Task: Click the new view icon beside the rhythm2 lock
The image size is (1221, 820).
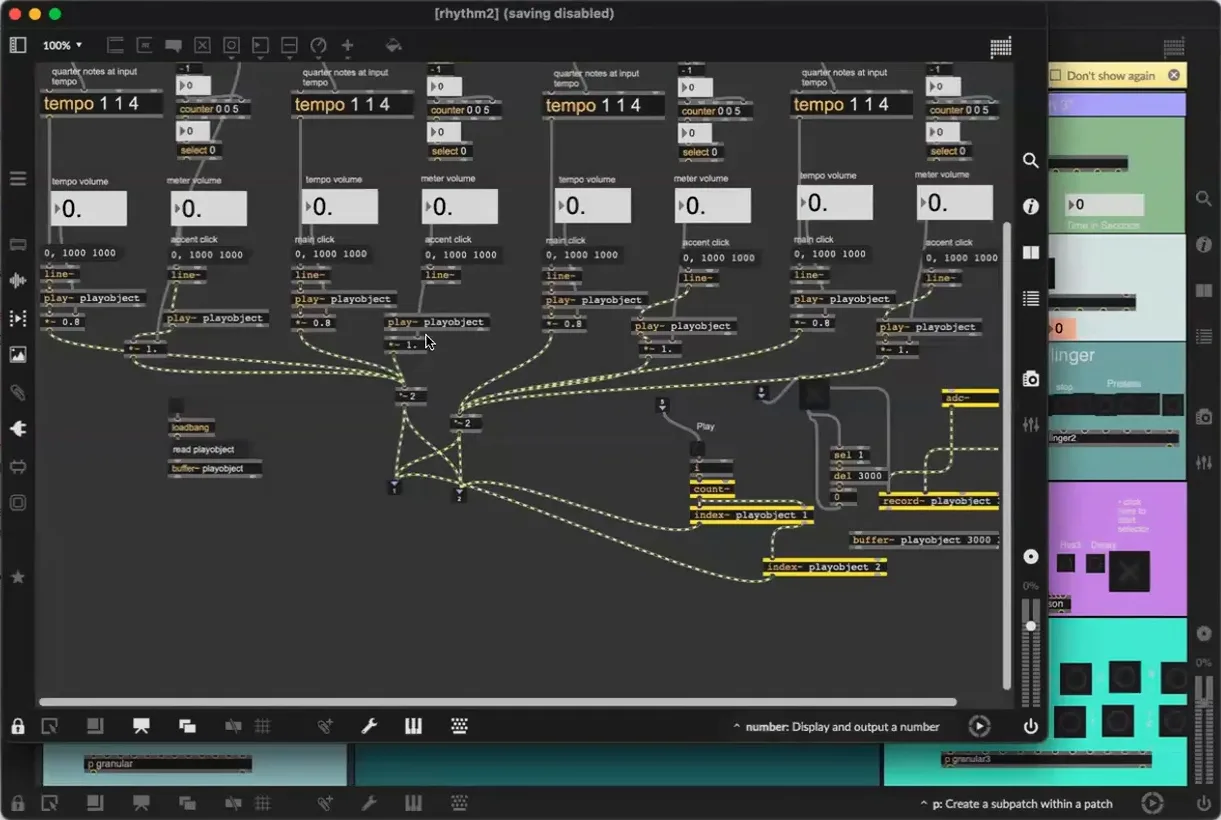Action: pos(49,726)
